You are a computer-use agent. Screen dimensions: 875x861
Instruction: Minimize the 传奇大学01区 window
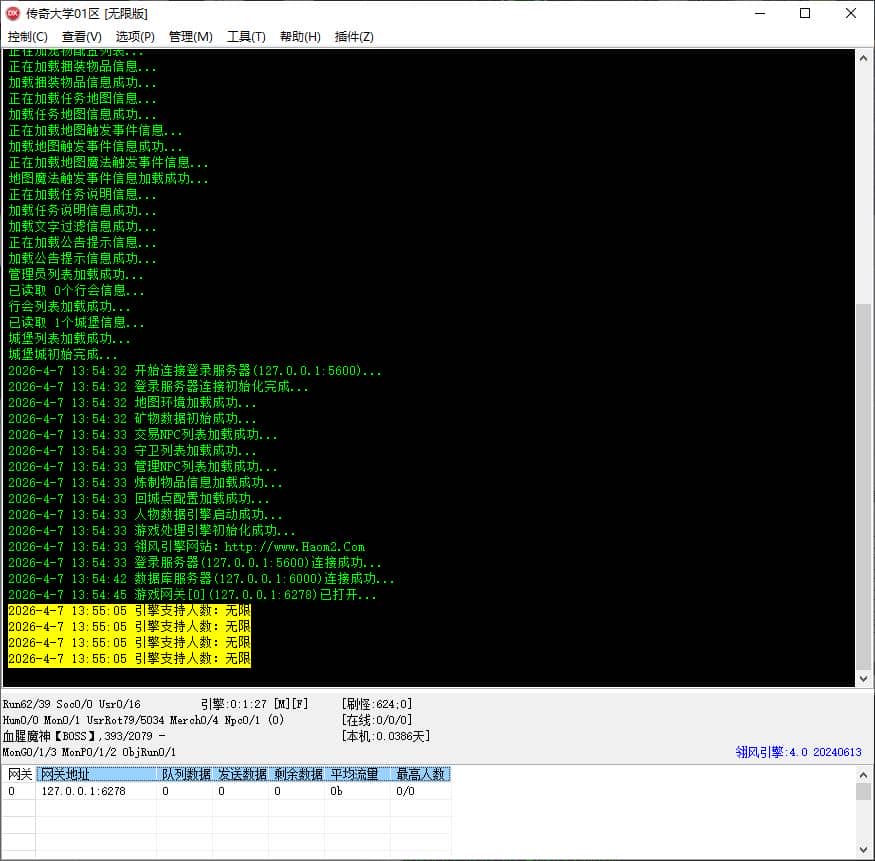[759, 13]
